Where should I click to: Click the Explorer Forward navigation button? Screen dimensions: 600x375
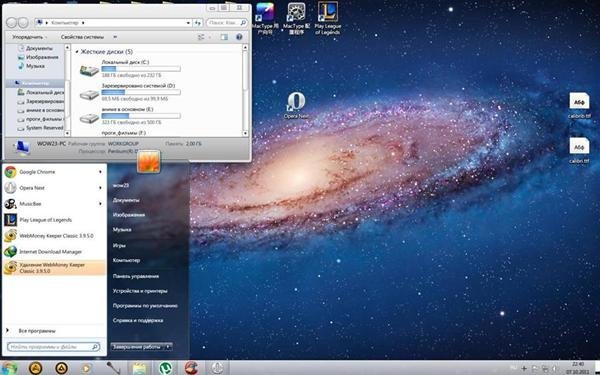[23, 23]
